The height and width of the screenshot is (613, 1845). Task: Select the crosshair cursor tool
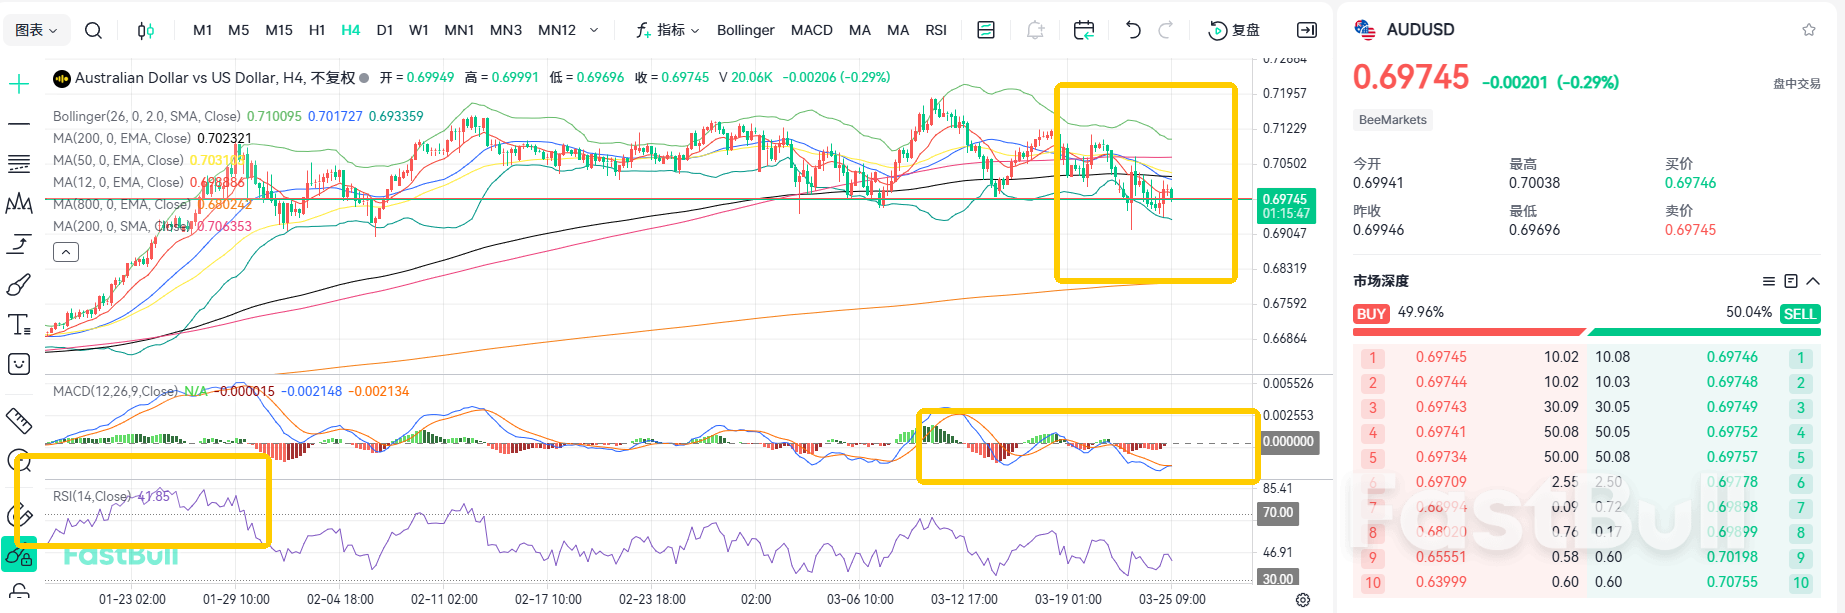tap(19, 84)
